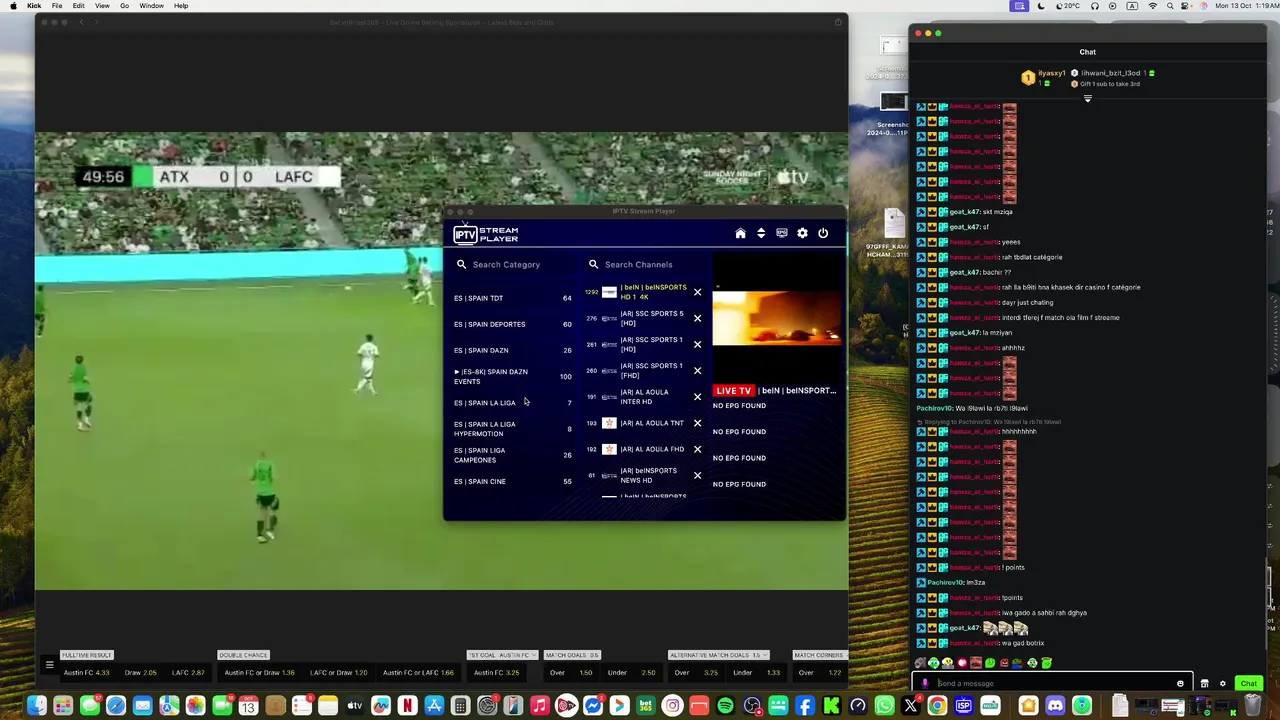Open Netflix from the Dock
This screenshot has height=720, width=1280.
point(407,707)
